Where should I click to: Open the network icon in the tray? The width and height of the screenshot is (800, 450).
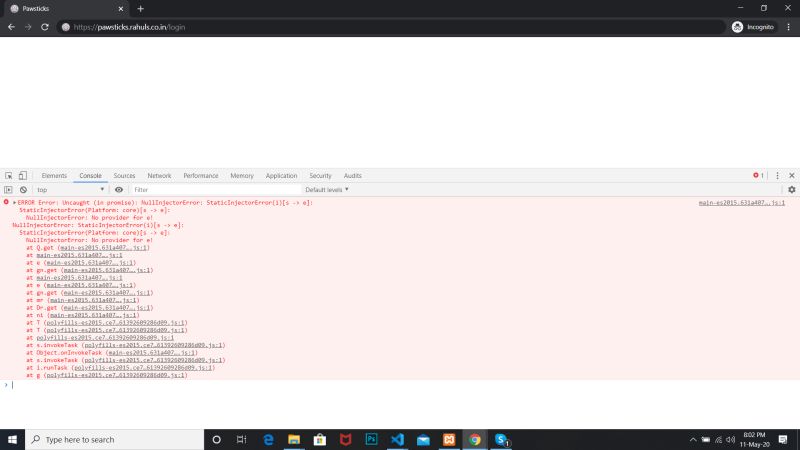pos(718,440)
